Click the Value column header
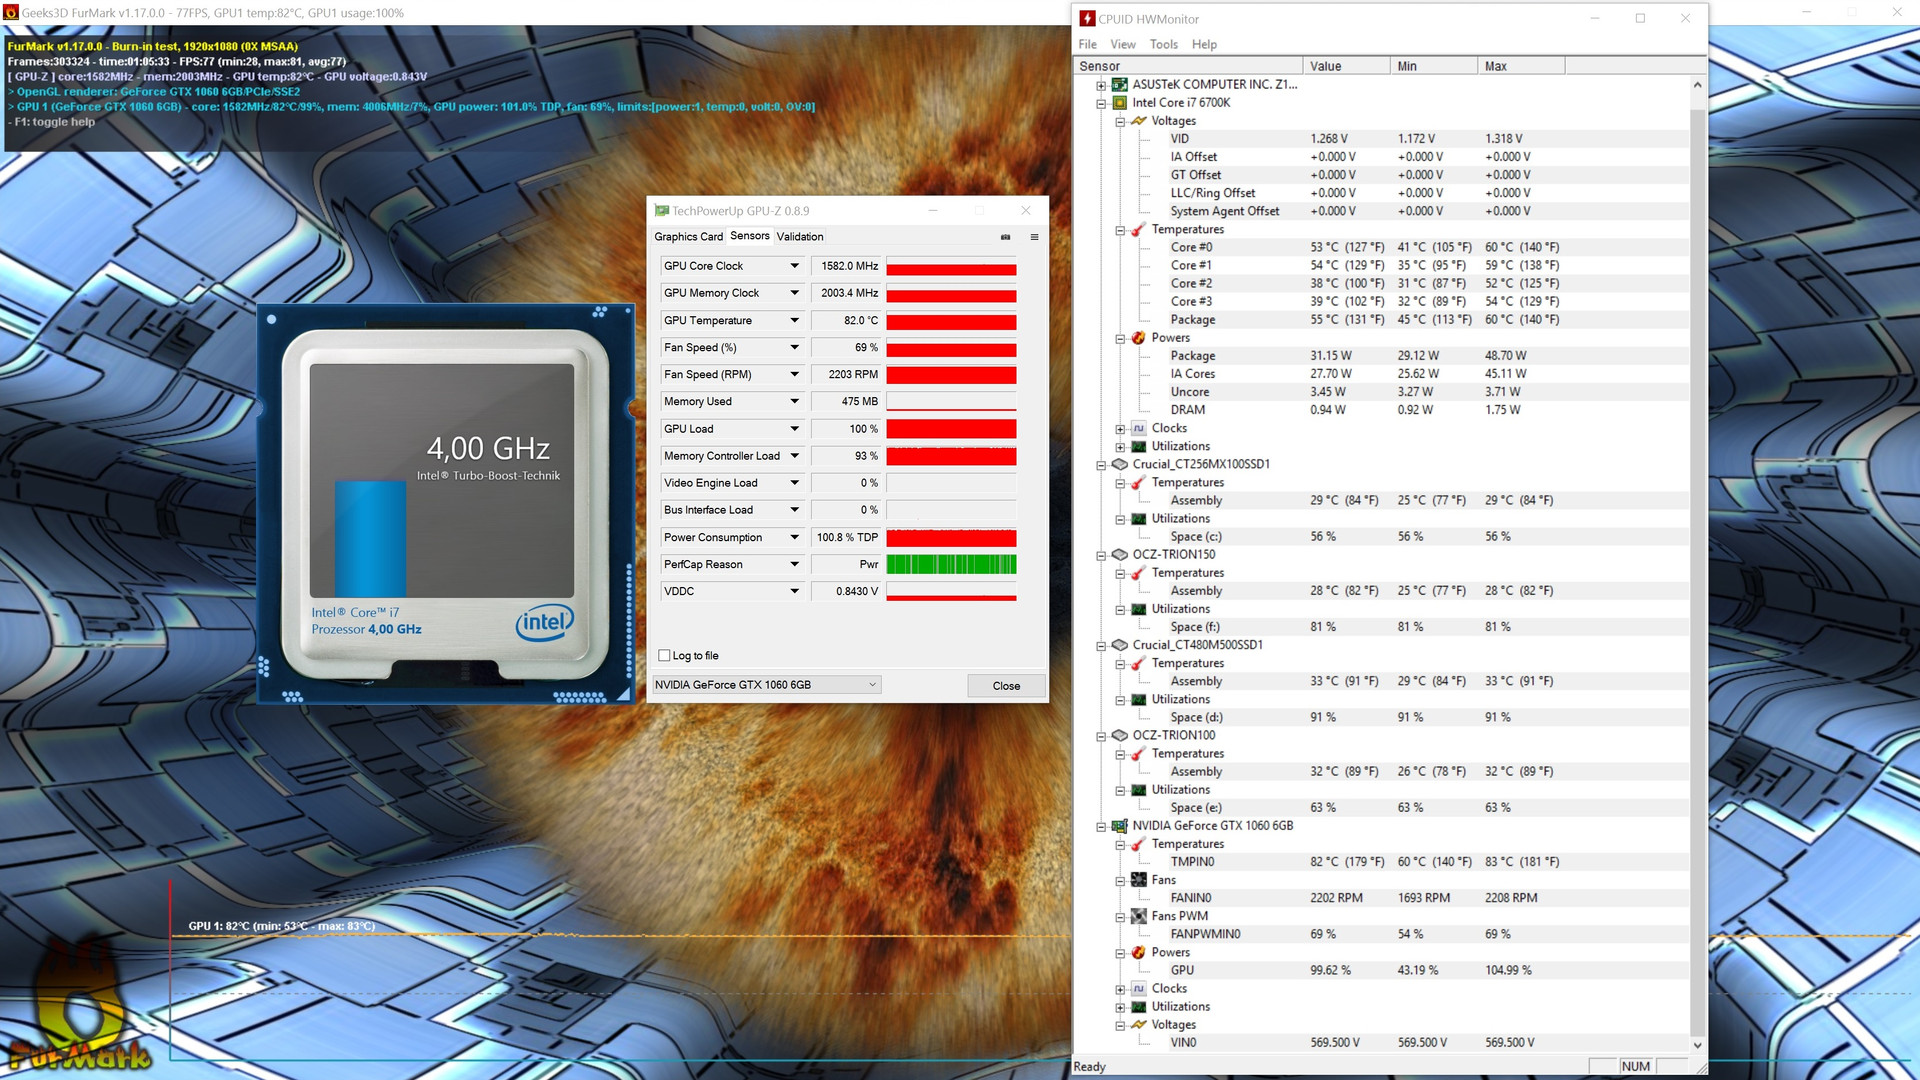The image size is (1920, 1080). [1346, 66]
